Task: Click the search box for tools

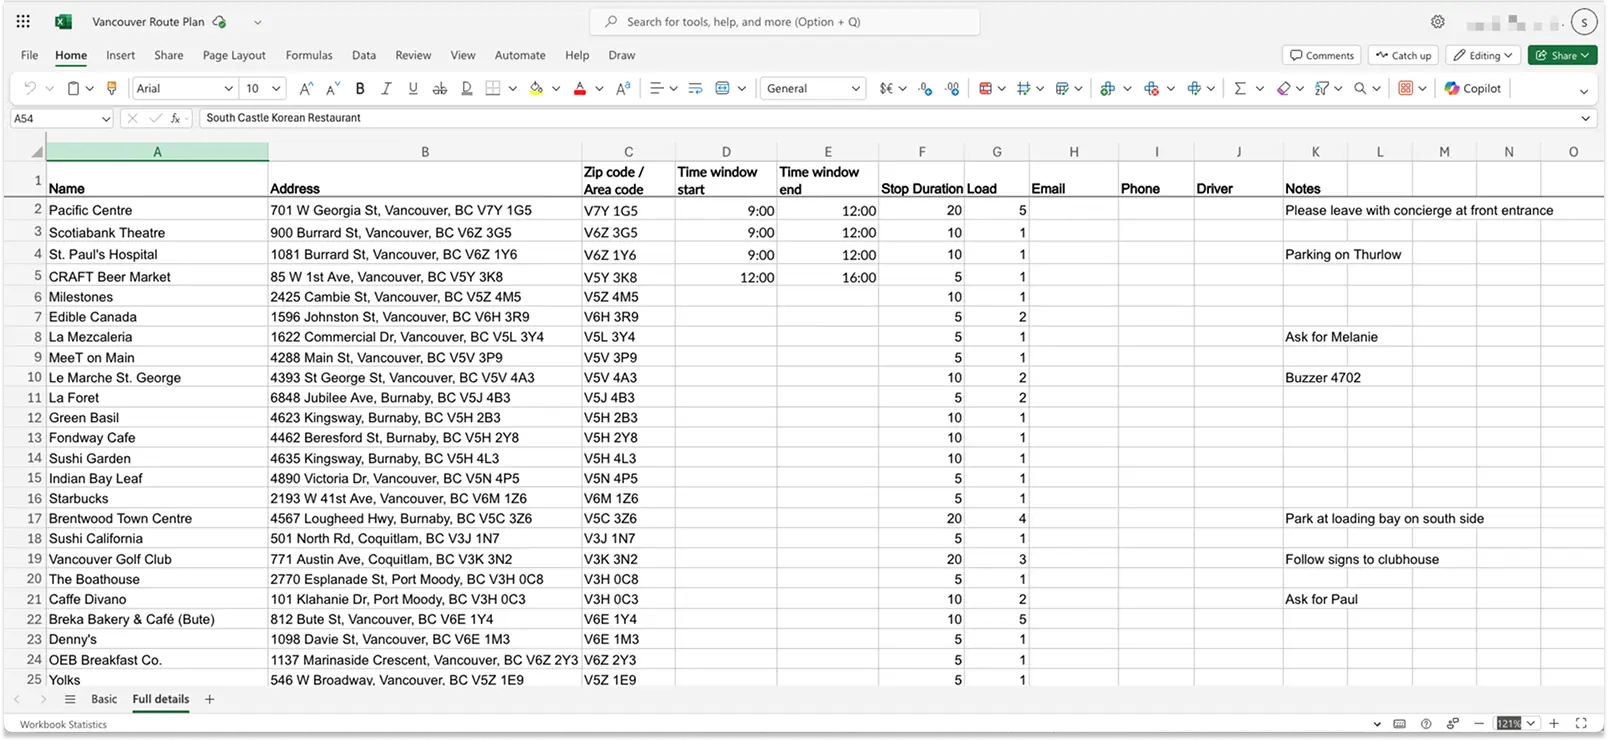Action: (x=785, y=21)
